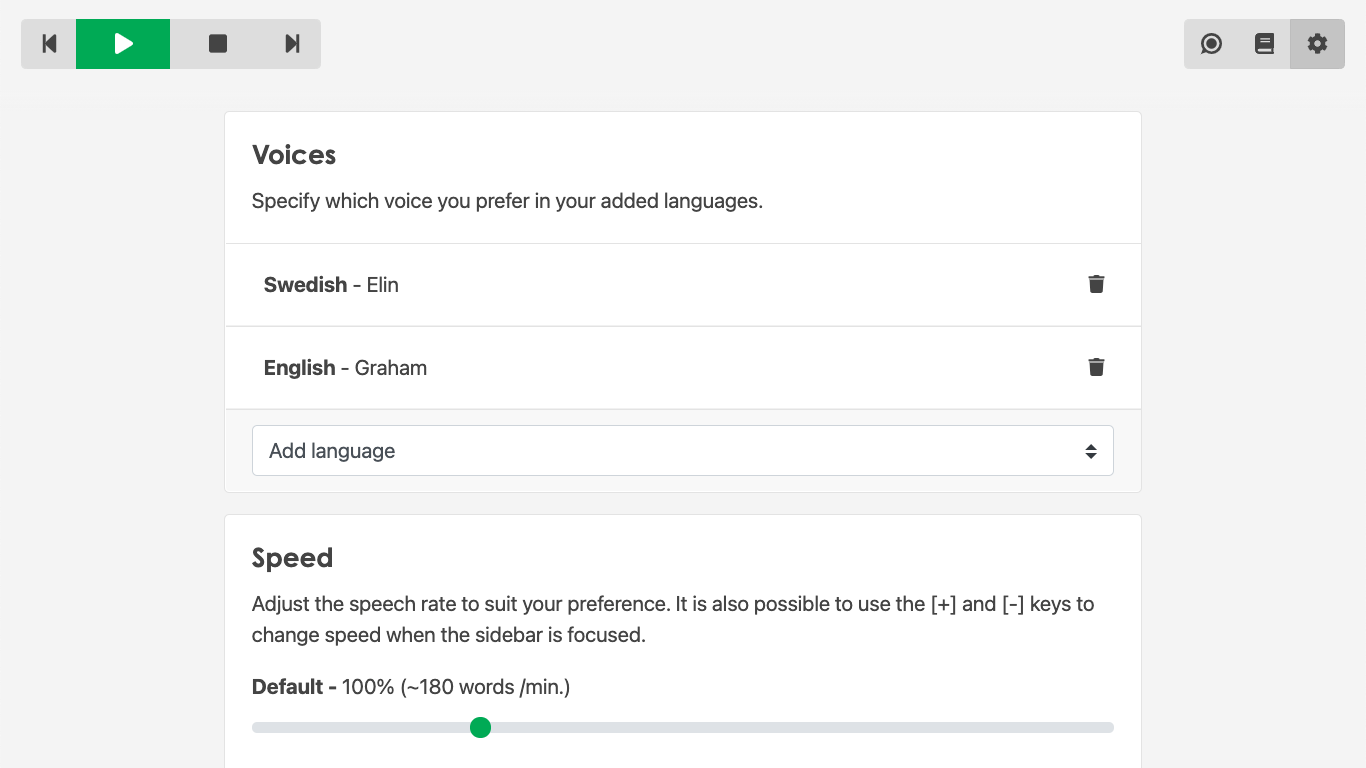The width and height of the screenshot is (1366, 768).
Task: Skip to the previous section
Action: click(49, 44)
